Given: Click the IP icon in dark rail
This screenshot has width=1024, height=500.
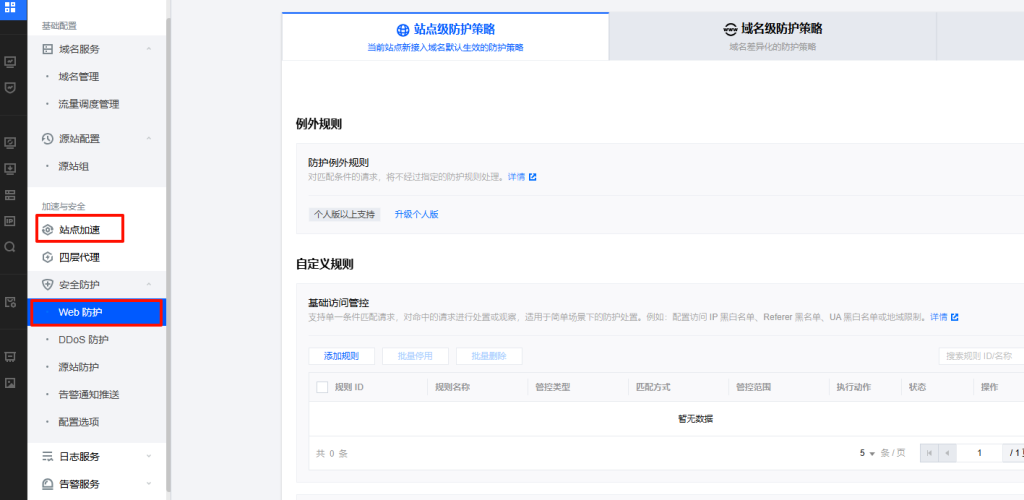Looking at the screenshot, I should (10, 221).
